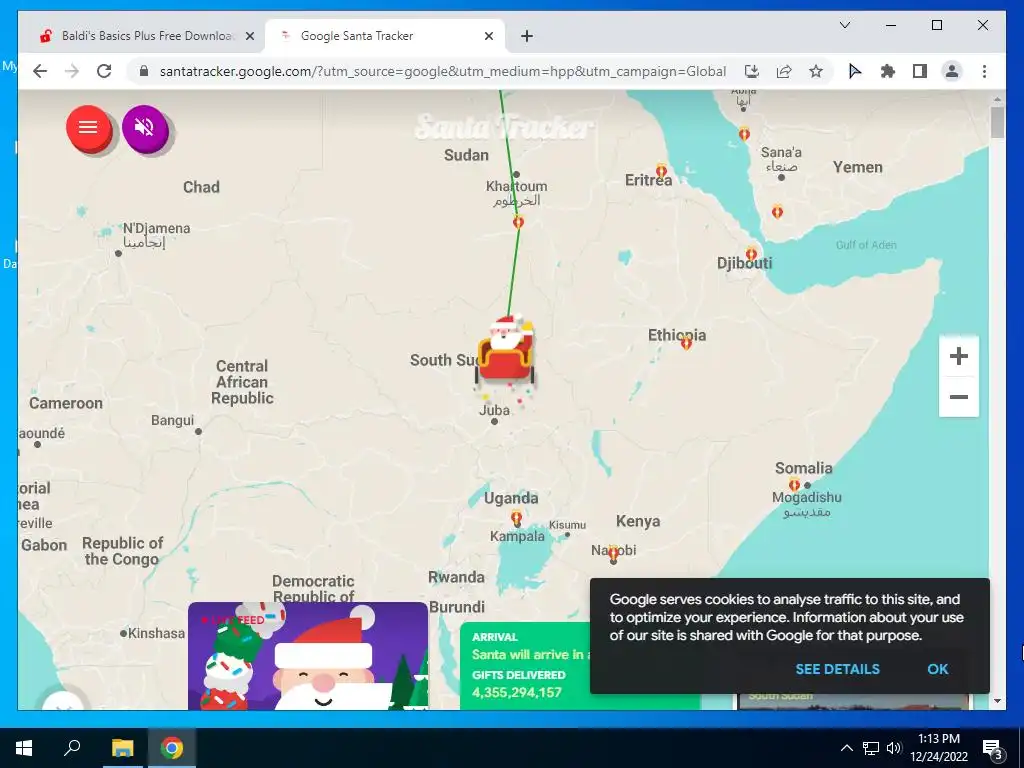
Task: Close the Google Santa Tracker tab
Action: click(488, 36)
